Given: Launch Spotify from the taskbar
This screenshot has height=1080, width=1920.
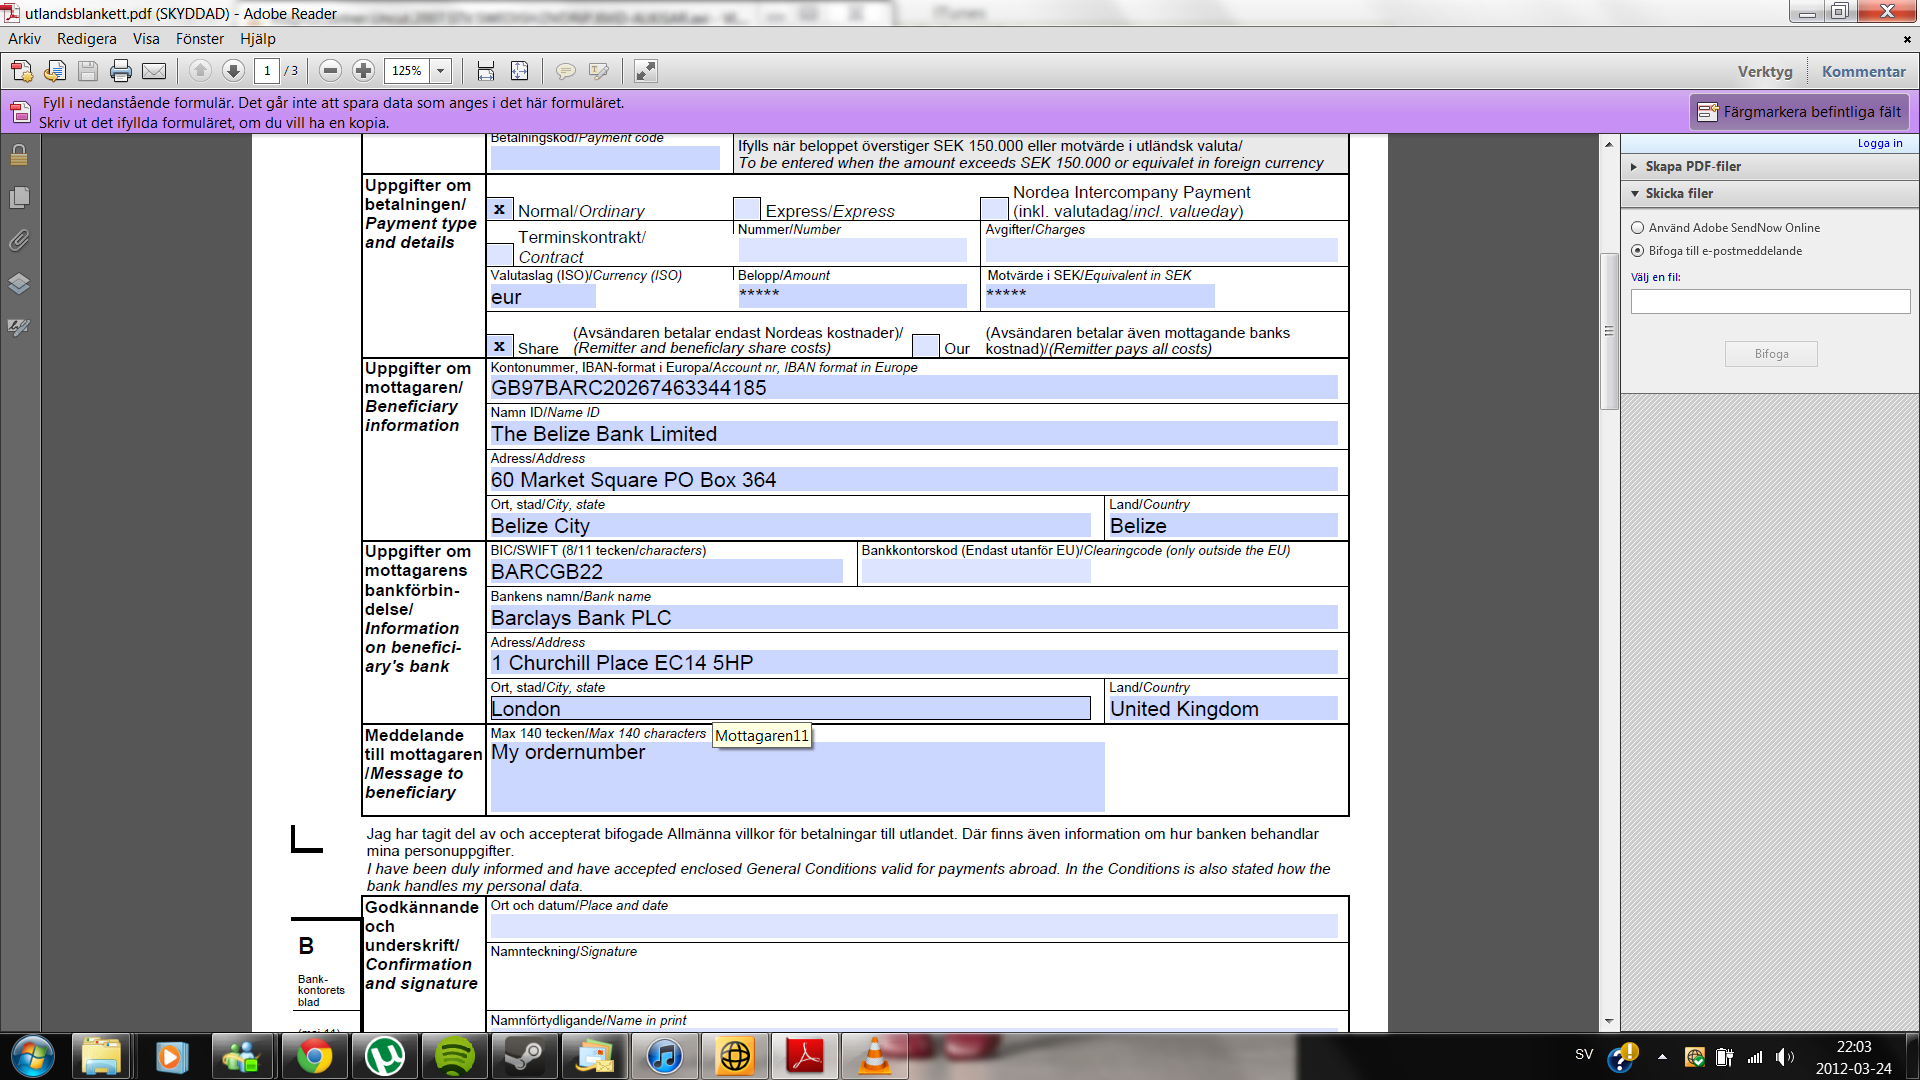Looking at the screenshot, I should tap(455, 1057).
